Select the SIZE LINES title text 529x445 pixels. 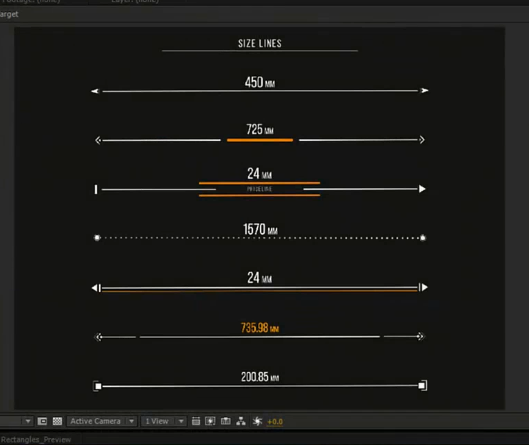pyautogui.click(x=260, y=44)
